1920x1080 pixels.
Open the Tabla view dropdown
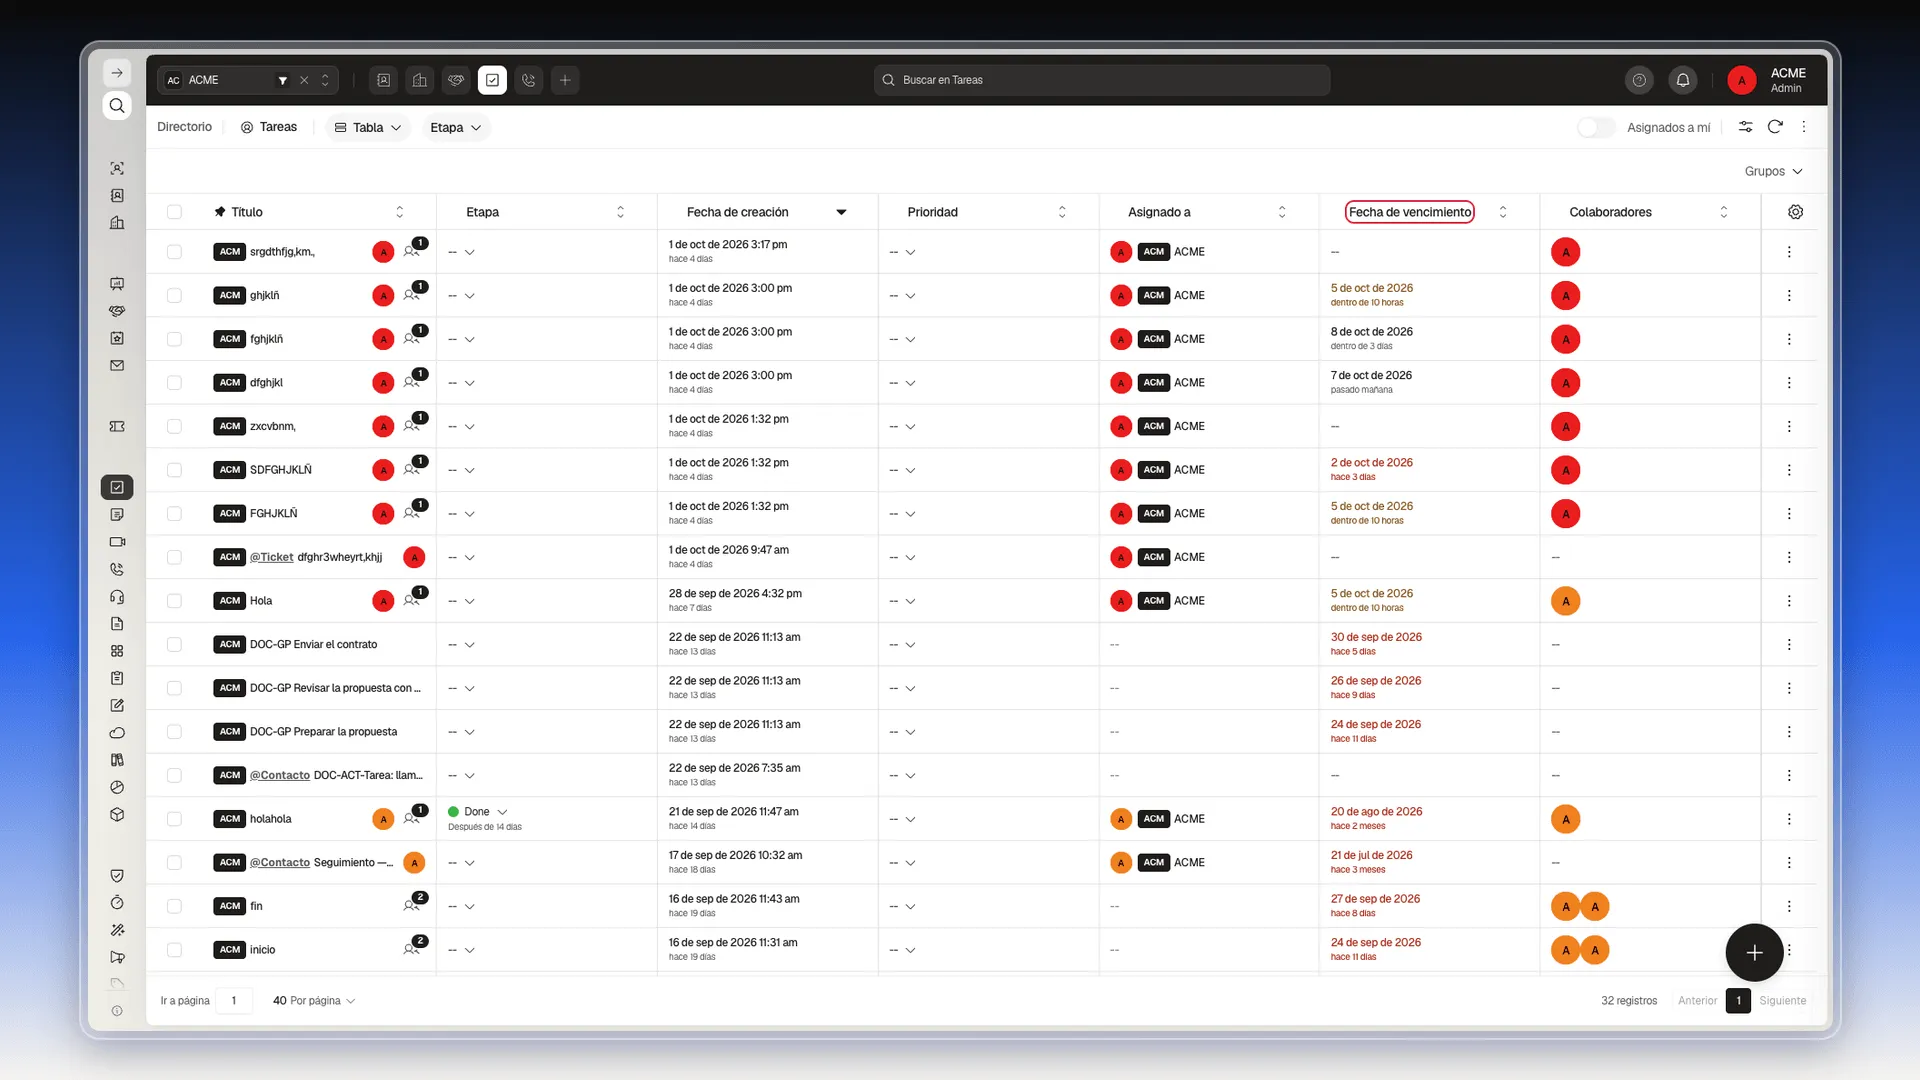[368, 127]
